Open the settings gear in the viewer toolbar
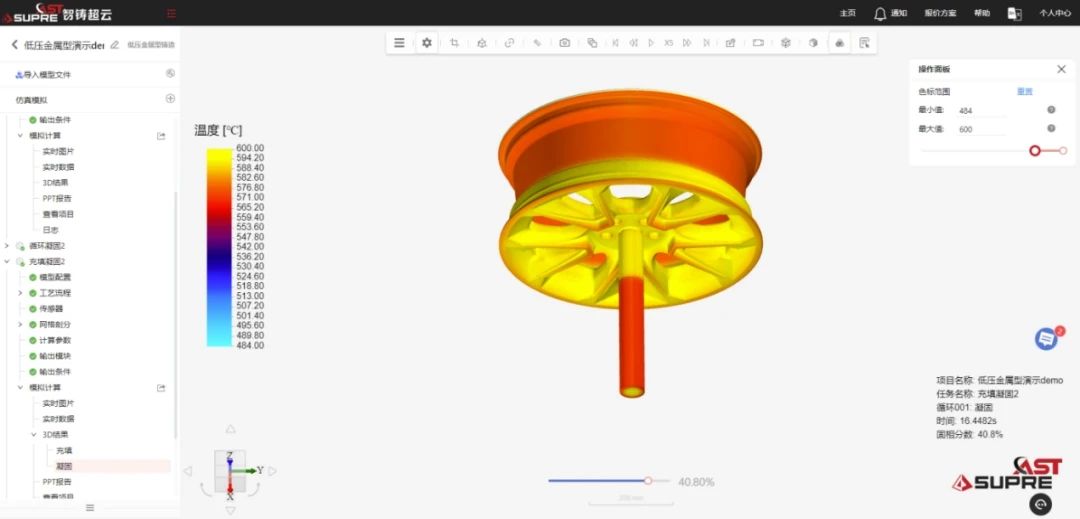Viewport: 1080px width, 519px height. [x=427, y=43]
